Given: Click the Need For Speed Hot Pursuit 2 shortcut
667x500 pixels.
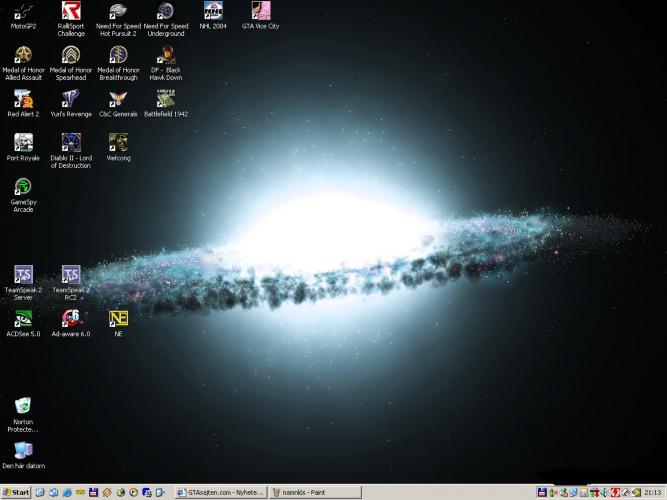Looking at the screenshot, I should 118,12.
